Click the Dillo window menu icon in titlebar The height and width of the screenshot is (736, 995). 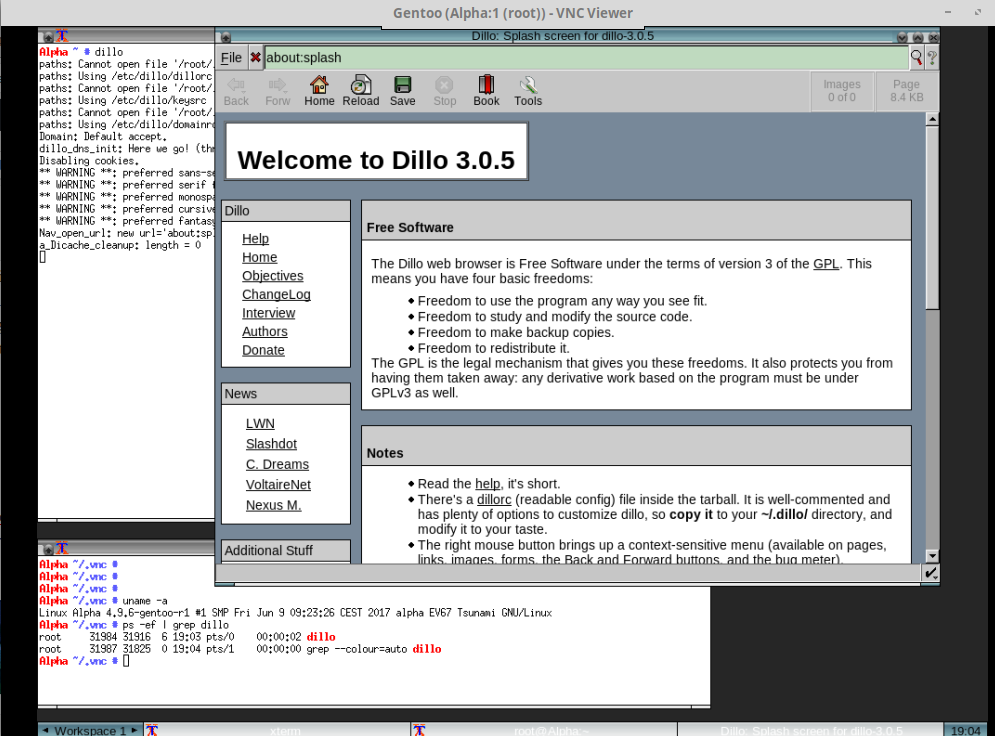(x=225, y=37)
